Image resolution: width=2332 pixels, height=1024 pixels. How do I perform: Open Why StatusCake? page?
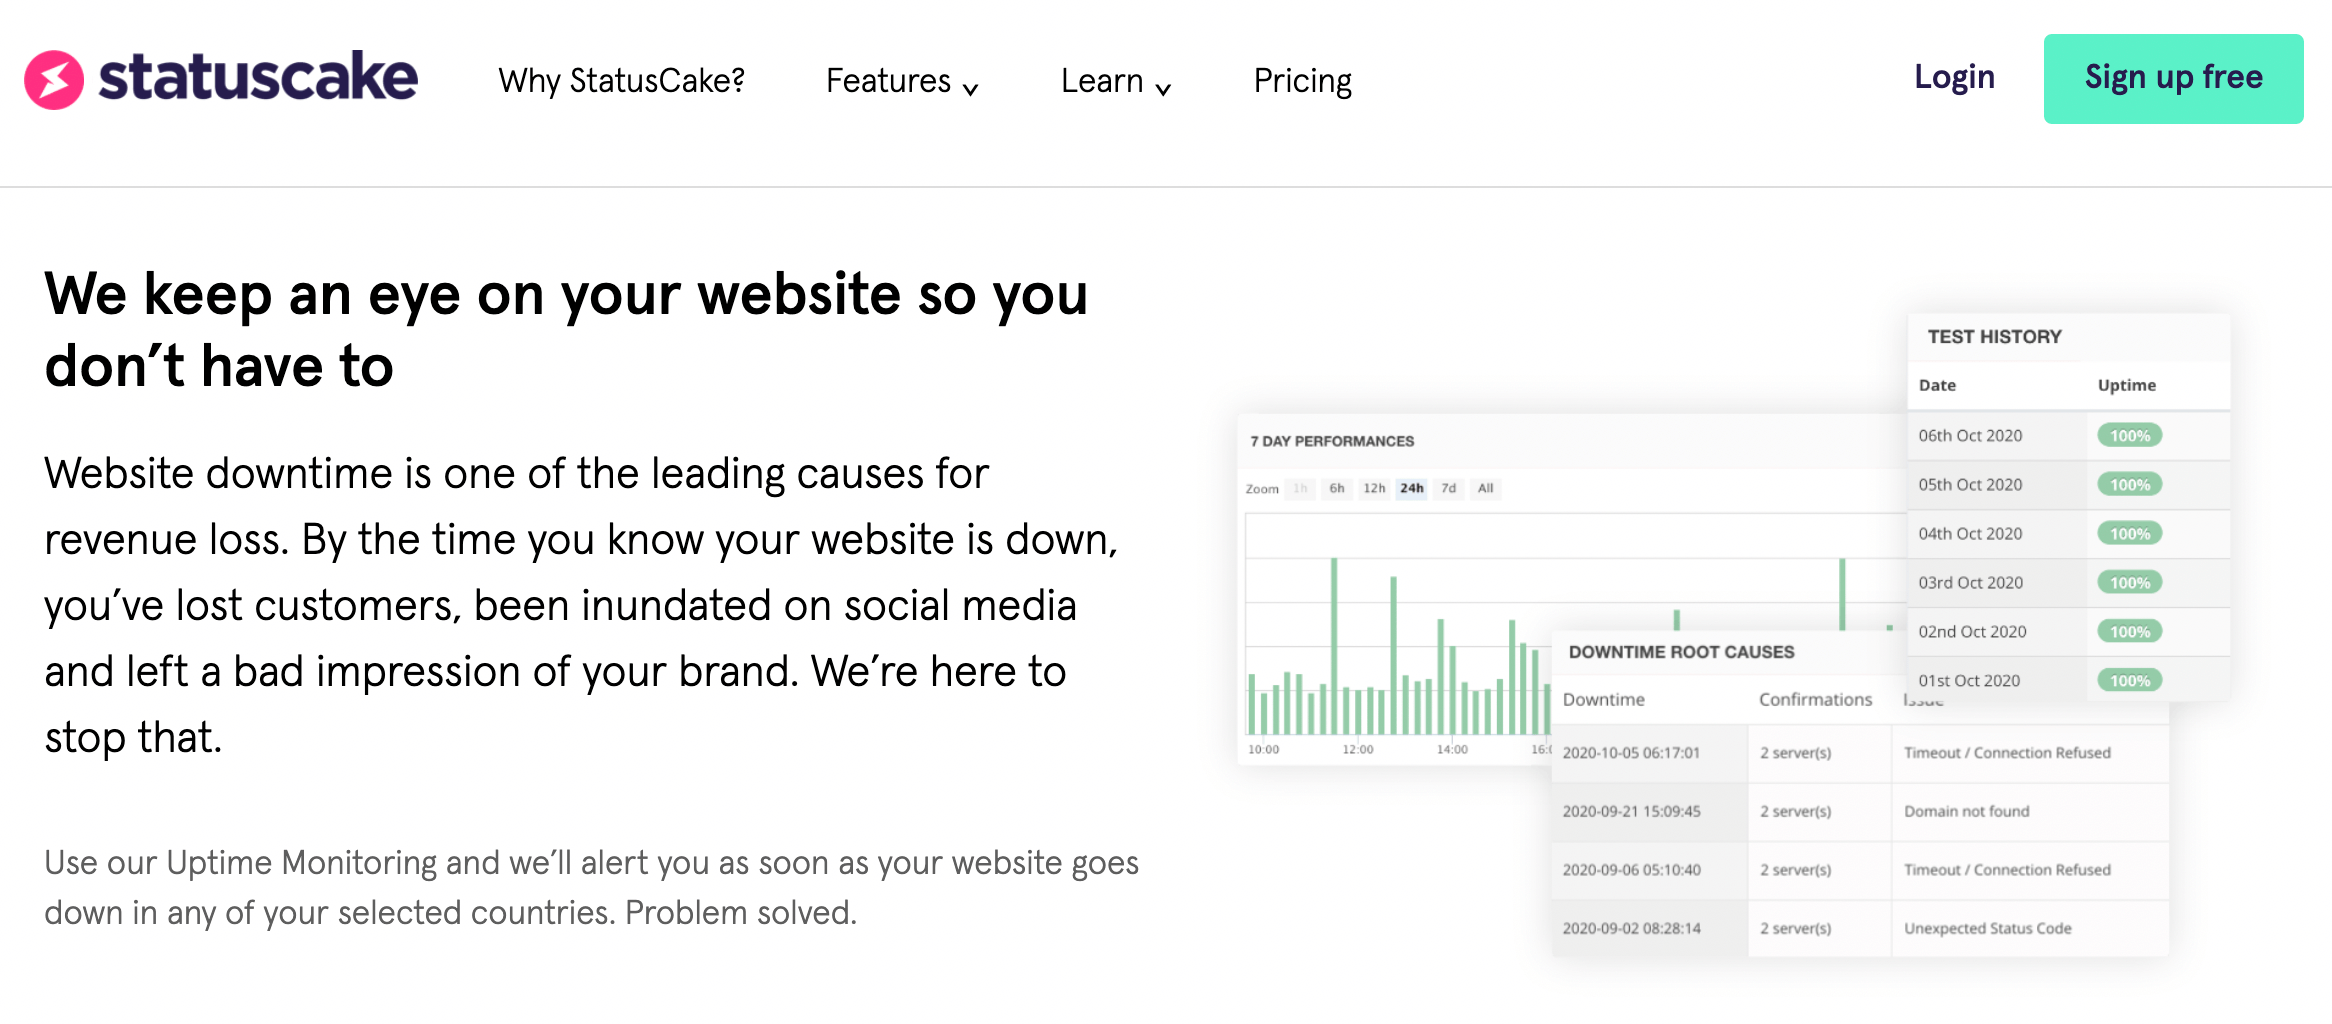pyautogui.click(x=622, y=80)
